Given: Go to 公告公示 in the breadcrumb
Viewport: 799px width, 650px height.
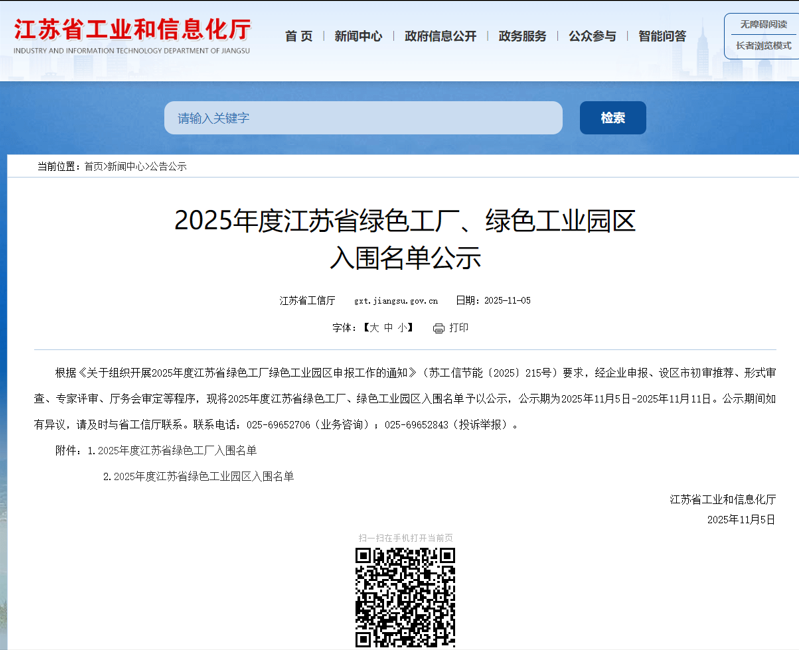Looking at the screenshot, I should (x=168, y=166).
